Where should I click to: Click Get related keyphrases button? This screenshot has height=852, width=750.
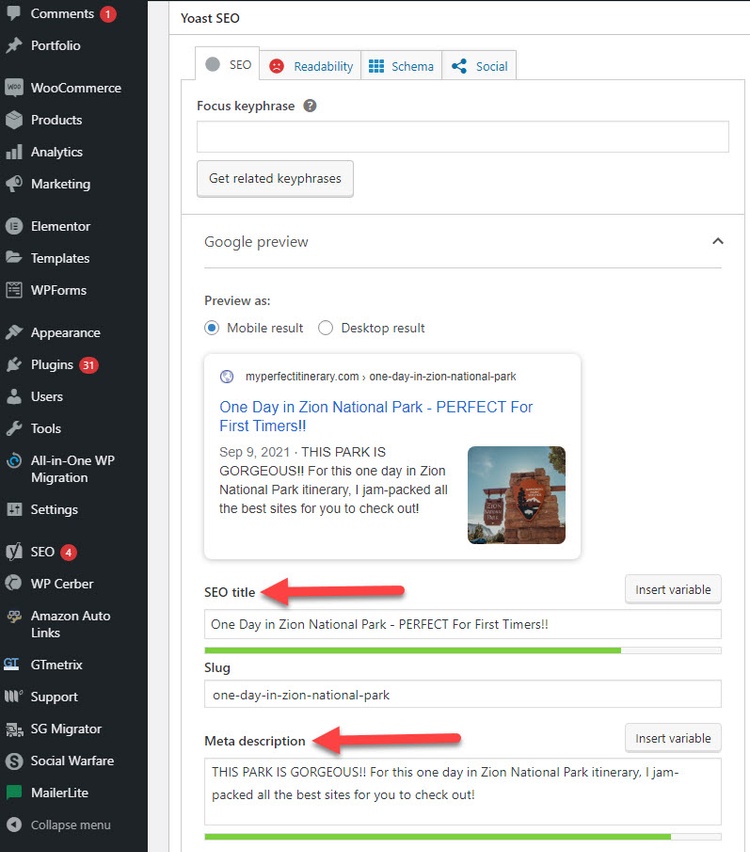pos(275,178)
